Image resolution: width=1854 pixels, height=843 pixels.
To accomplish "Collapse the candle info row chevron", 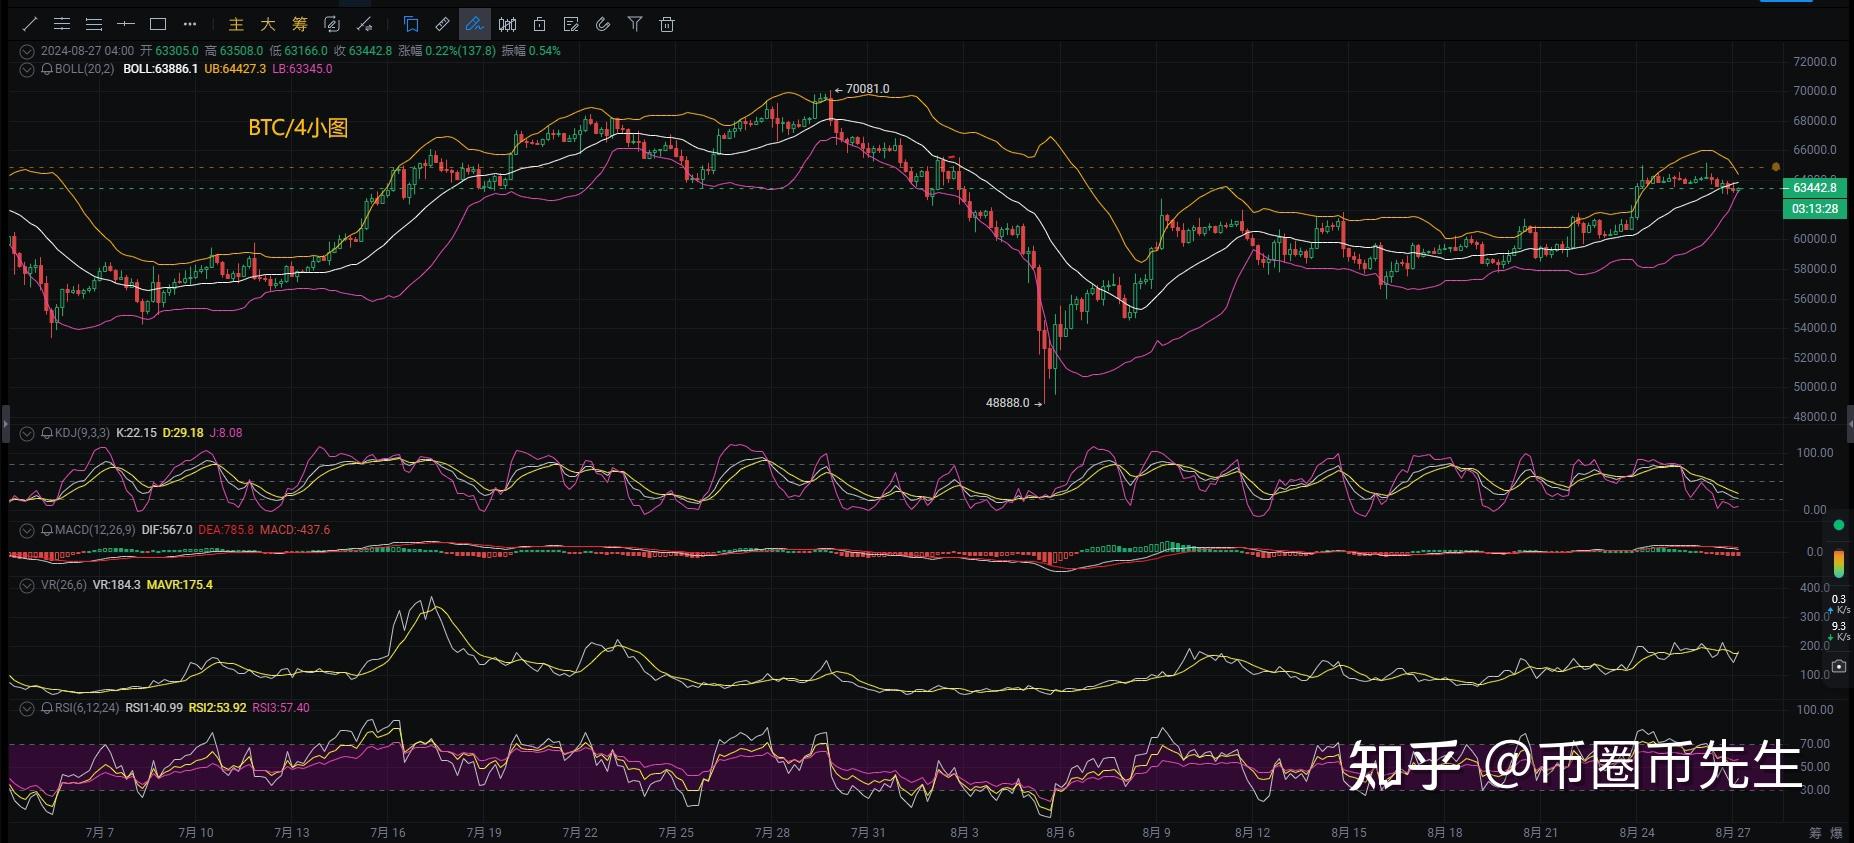I will [27, 51].
